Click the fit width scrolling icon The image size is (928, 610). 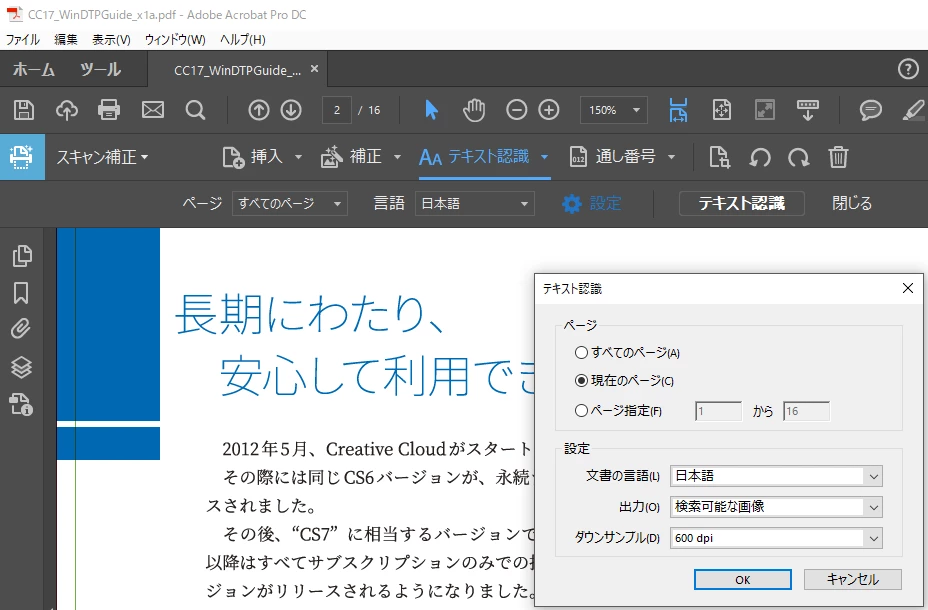pos(678,110)
